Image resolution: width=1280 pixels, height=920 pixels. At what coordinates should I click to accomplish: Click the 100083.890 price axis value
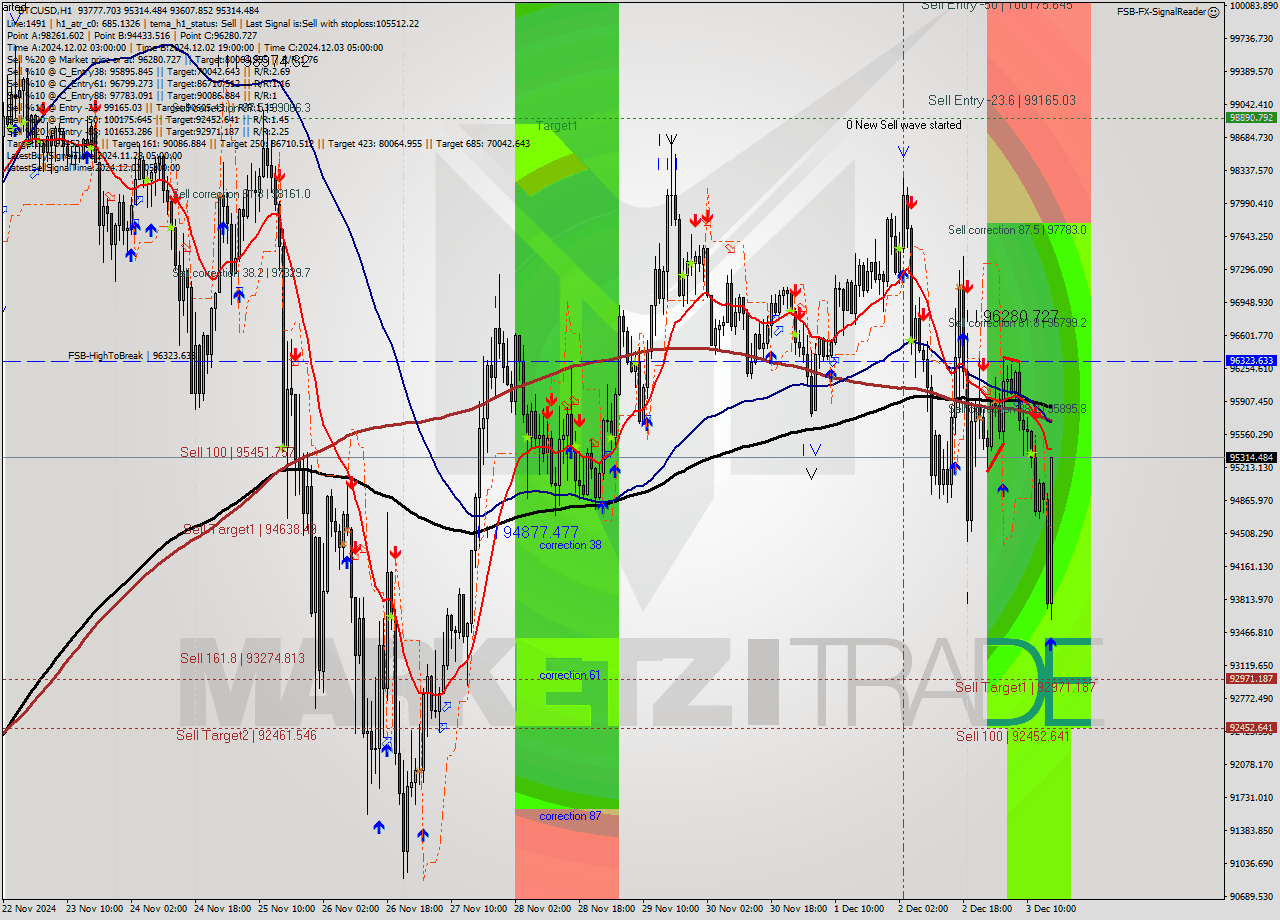click(1252, 5)
